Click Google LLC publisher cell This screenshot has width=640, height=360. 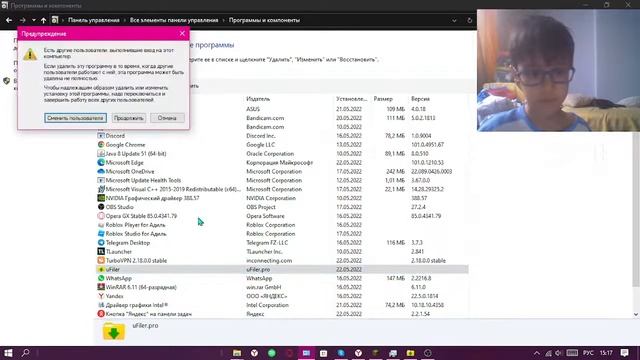click(x=260, y=144)
